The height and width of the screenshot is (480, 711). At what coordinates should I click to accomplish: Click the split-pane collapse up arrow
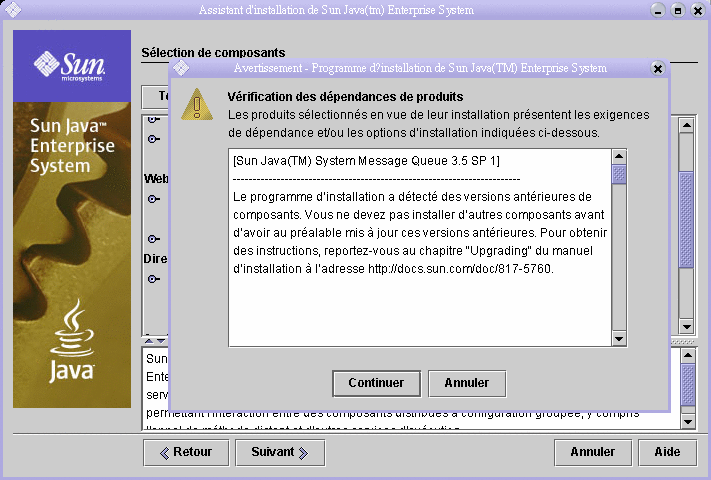[149, 340]
